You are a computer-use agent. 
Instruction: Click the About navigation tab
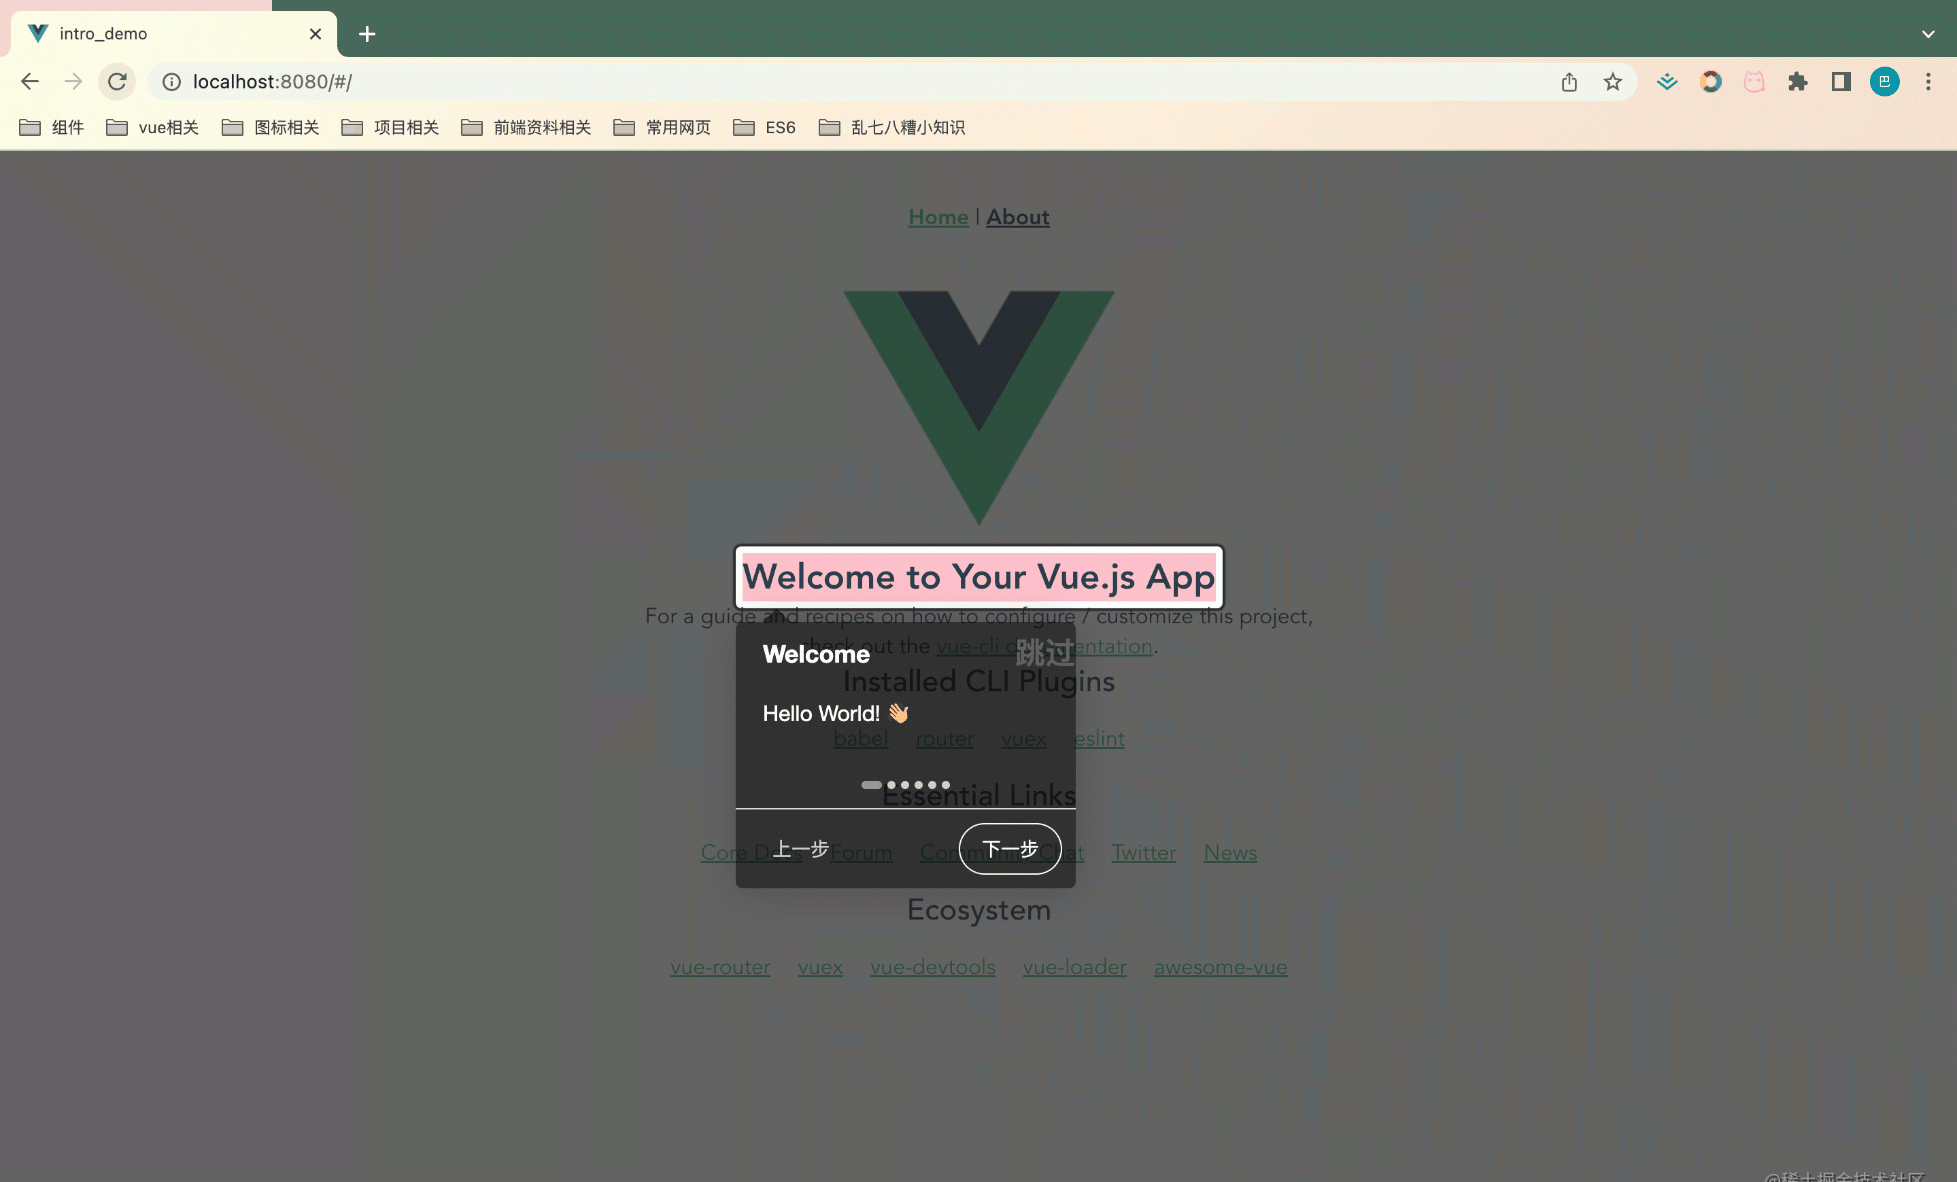coord(1018,217)
